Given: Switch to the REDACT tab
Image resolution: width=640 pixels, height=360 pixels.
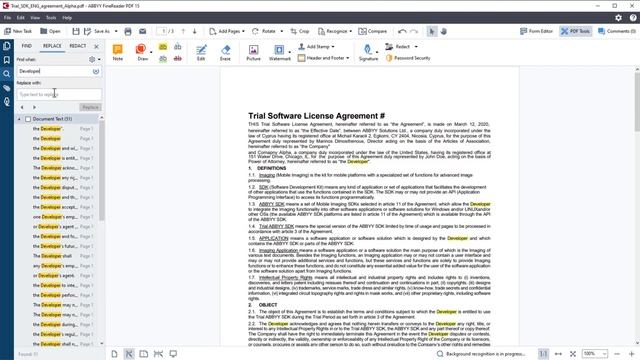Looking at the screenshot, I should (78, 46).
